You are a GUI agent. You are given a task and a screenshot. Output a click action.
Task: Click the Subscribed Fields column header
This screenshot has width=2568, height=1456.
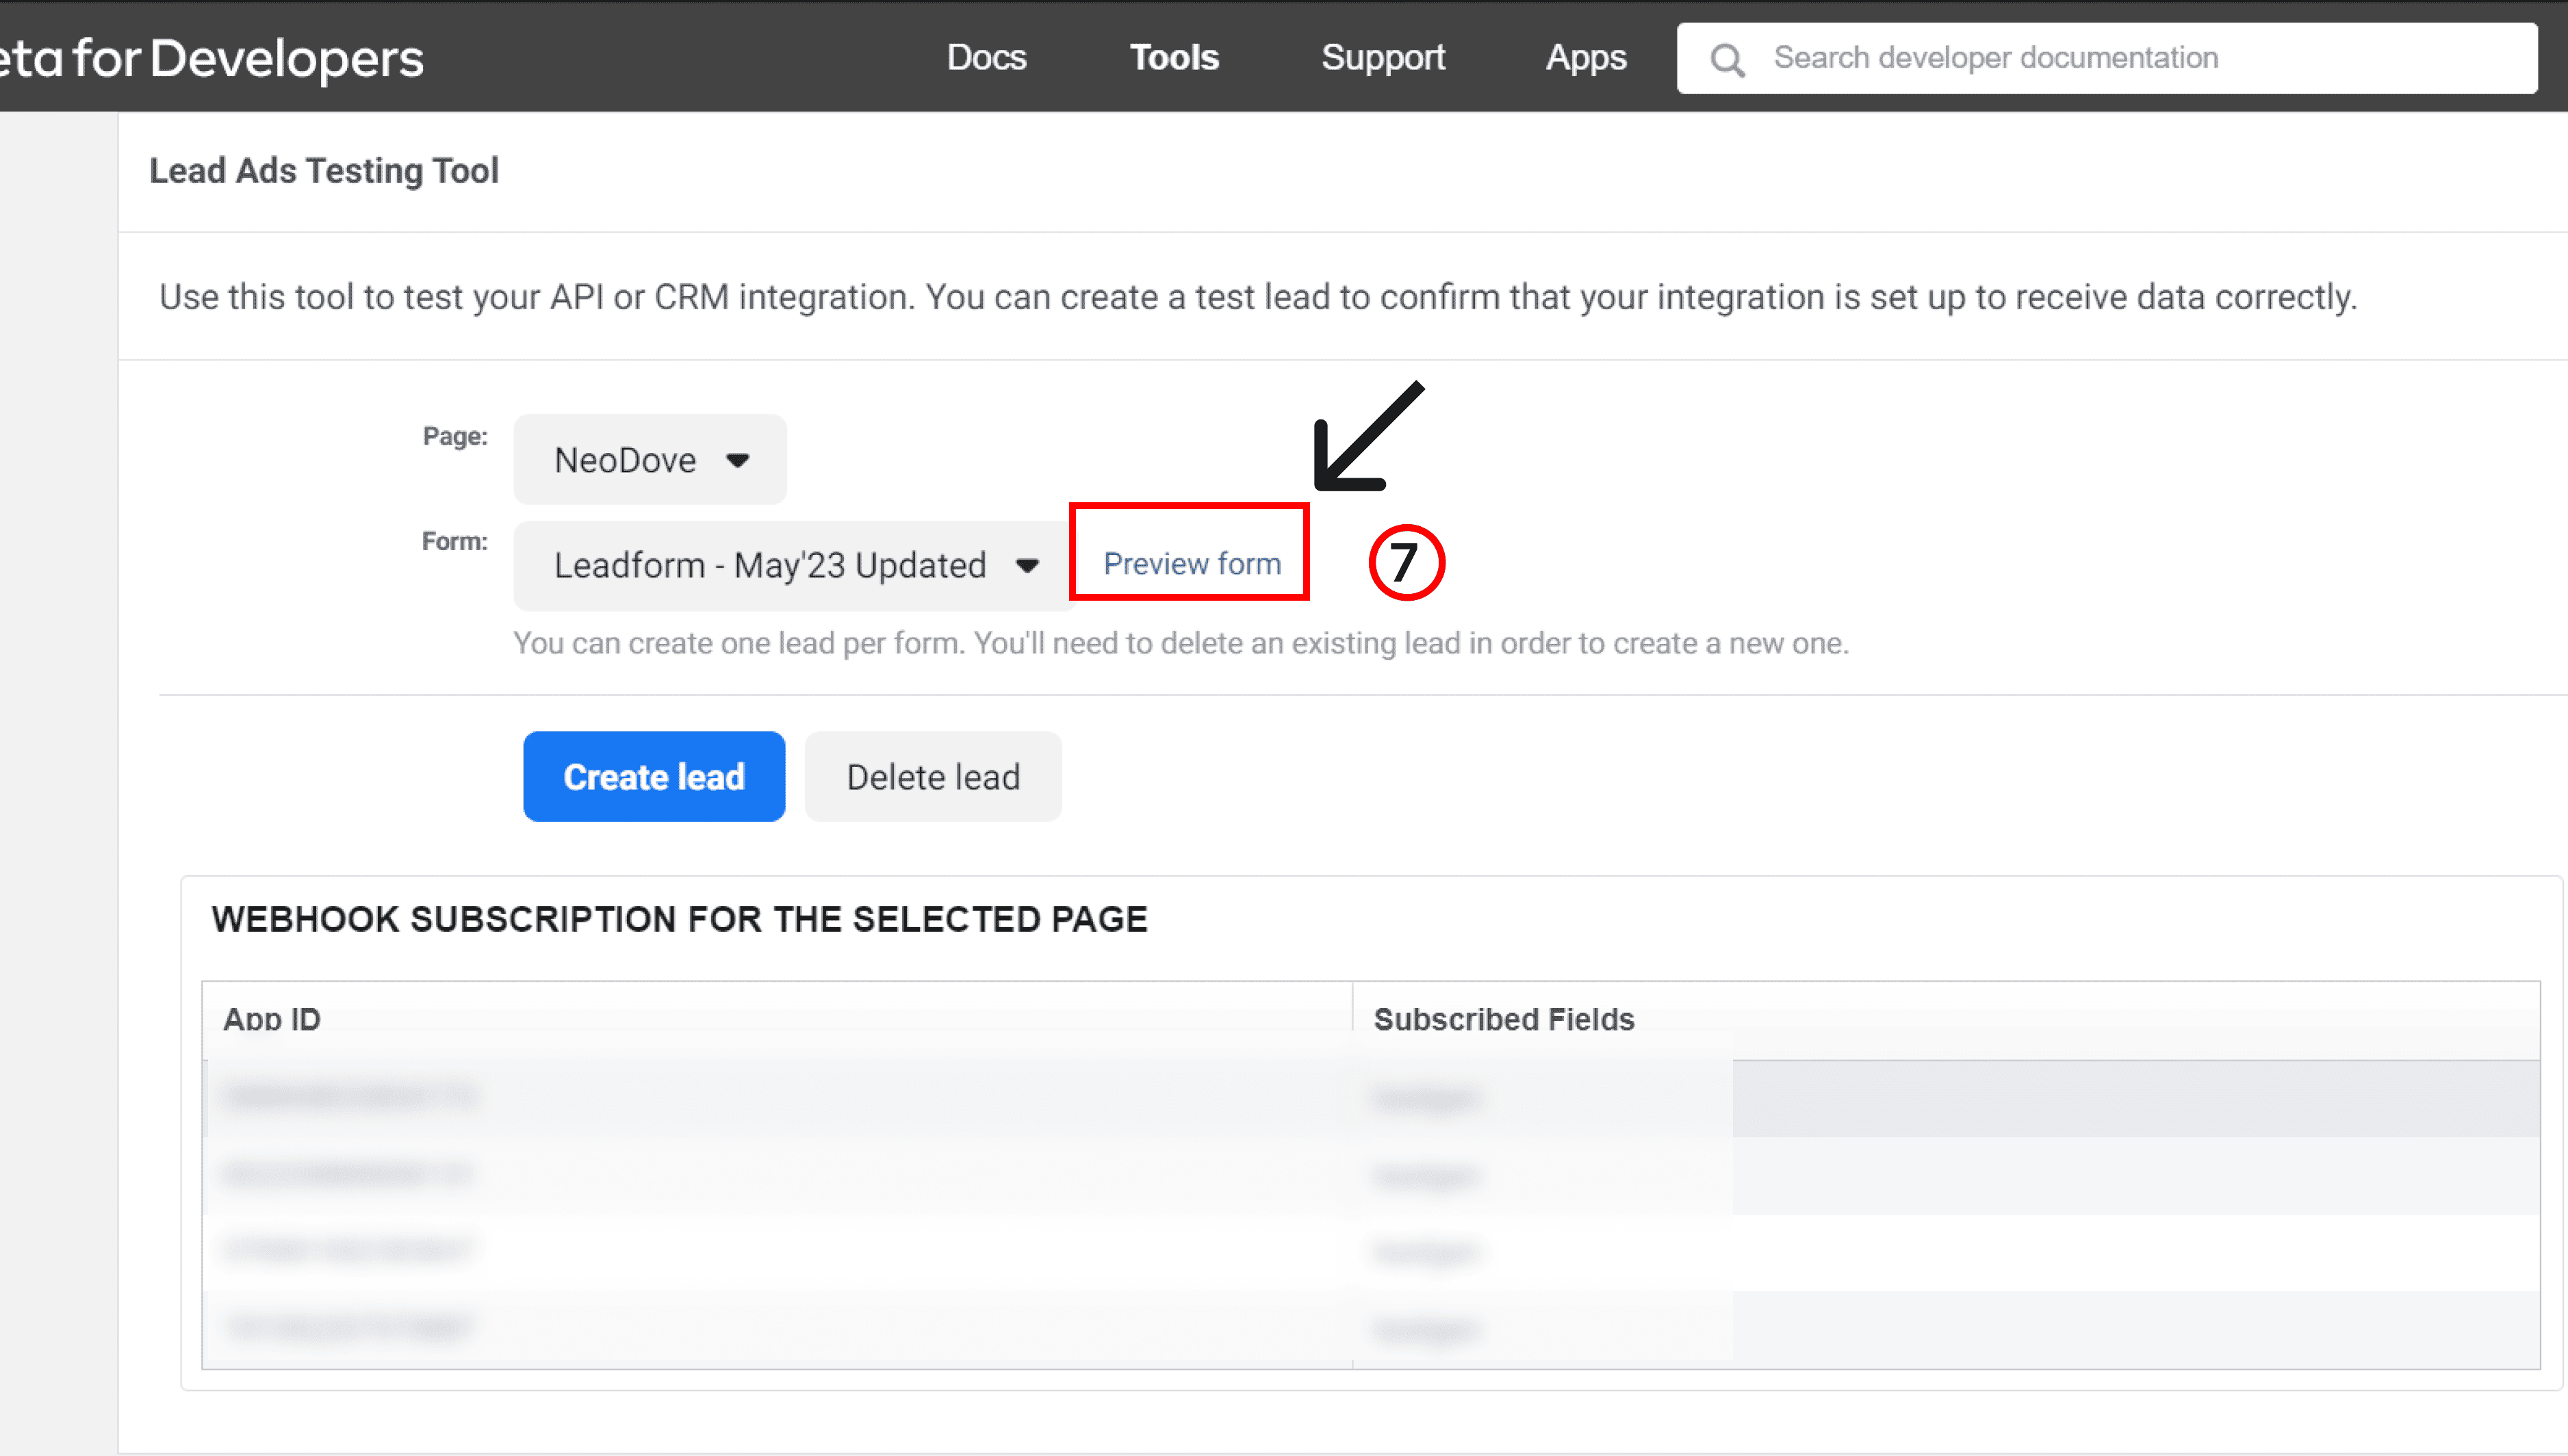pyautogui.click(x=1504, y=1018)
